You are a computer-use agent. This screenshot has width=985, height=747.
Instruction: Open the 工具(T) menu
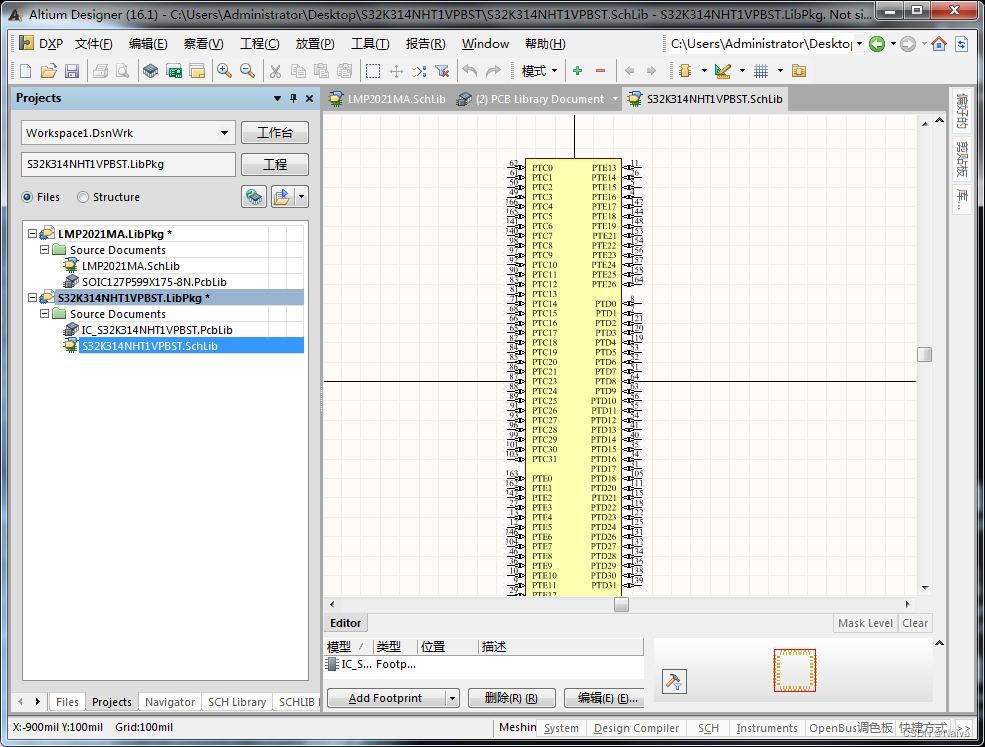click(370, 43)
